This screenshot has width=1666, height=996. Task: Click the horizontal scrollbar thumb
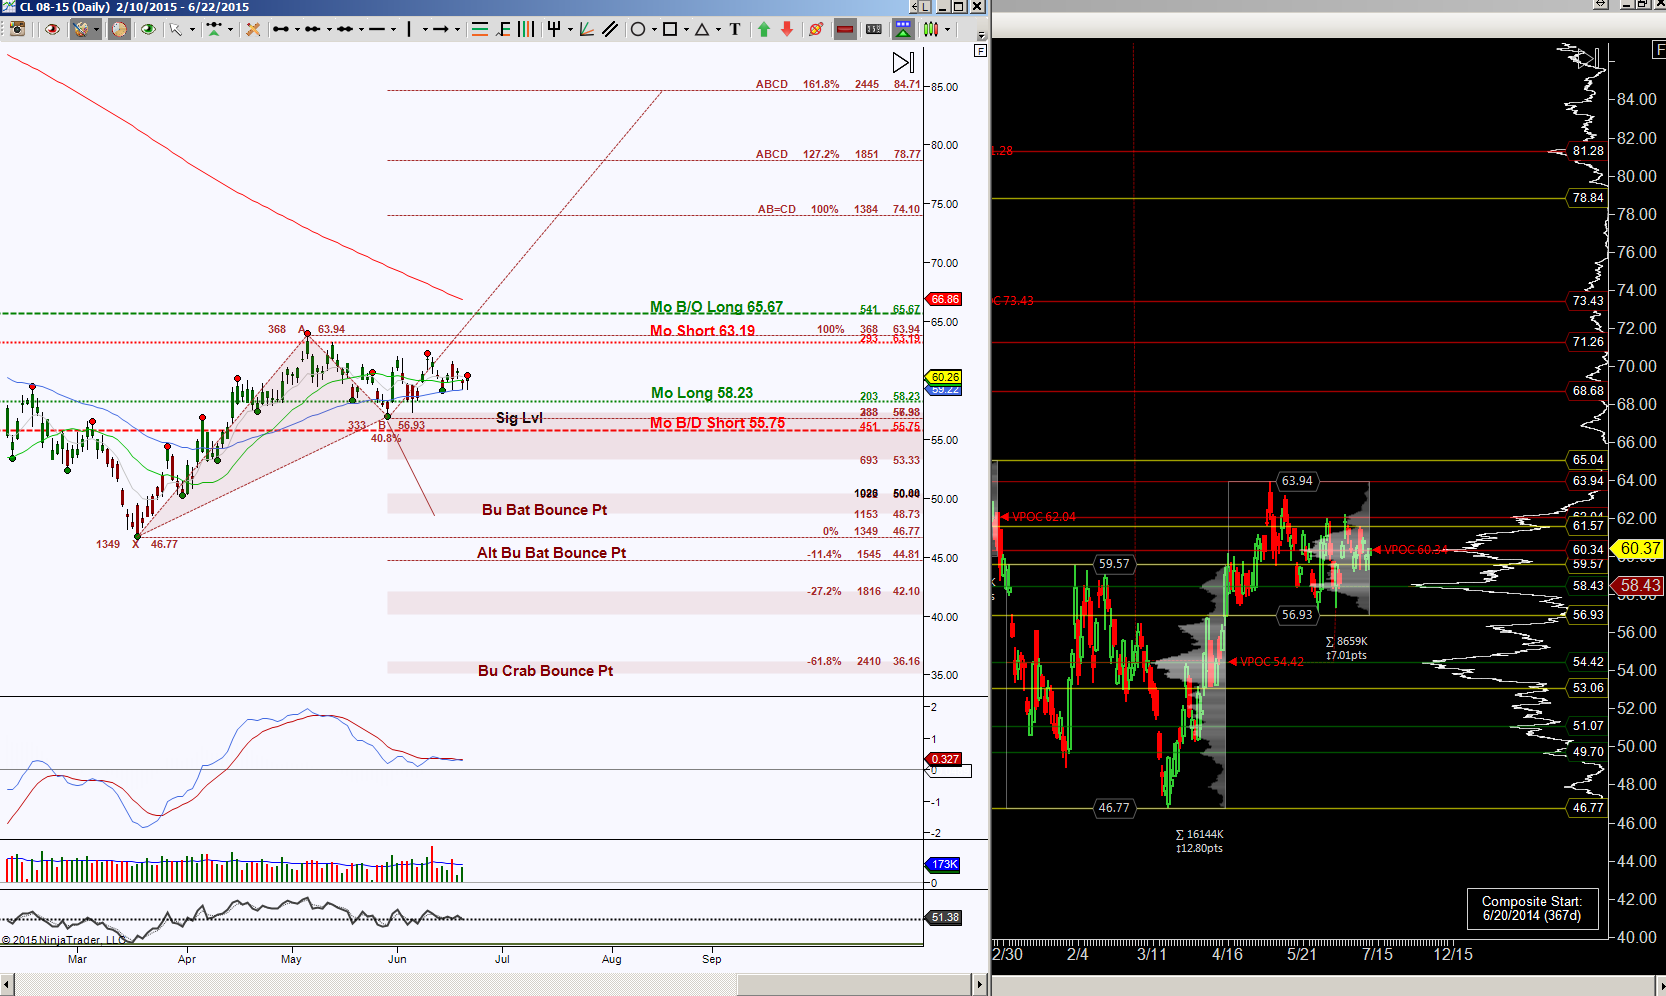(854, 984)
